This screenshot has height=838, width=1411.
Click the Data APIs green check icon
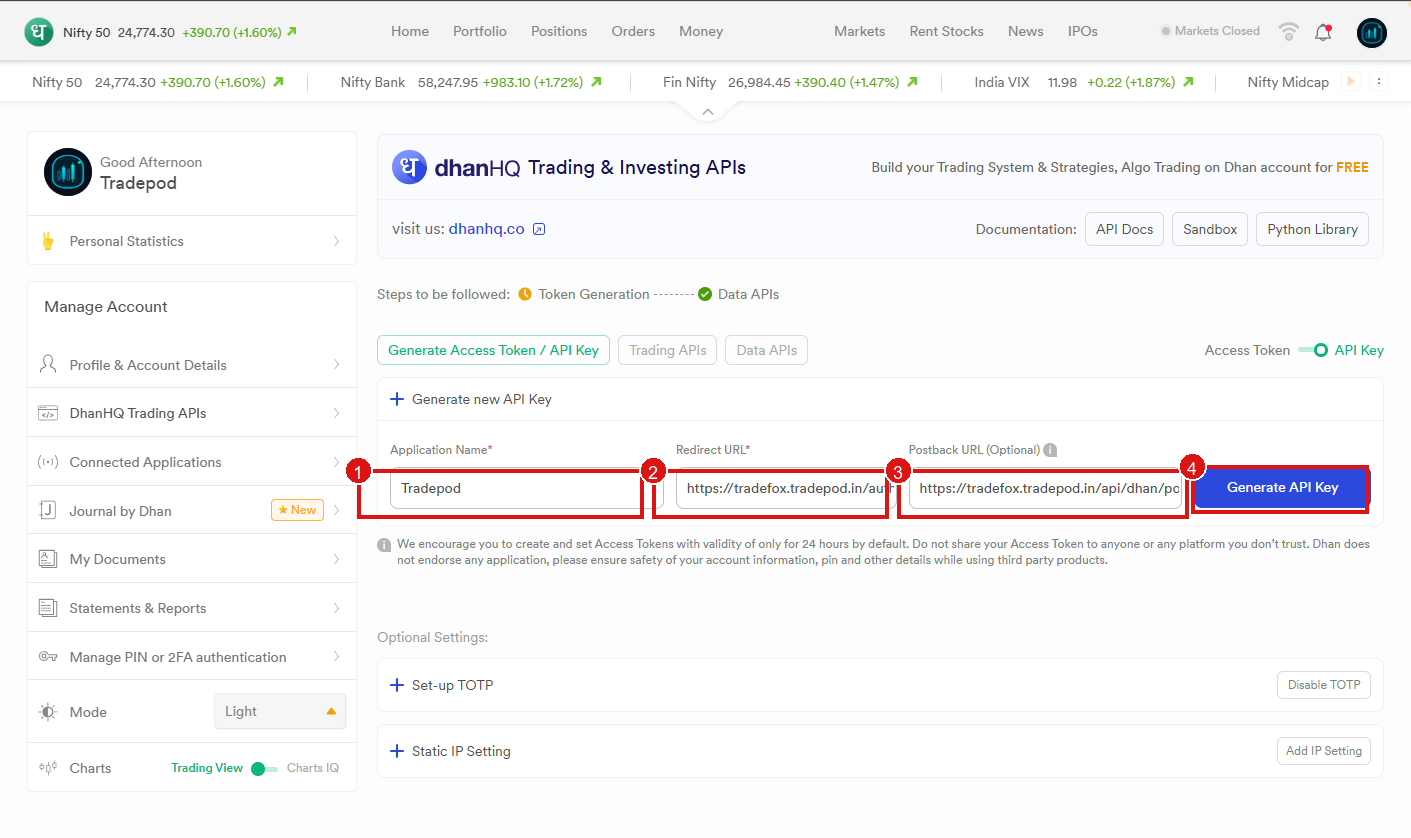click(705, 294)
